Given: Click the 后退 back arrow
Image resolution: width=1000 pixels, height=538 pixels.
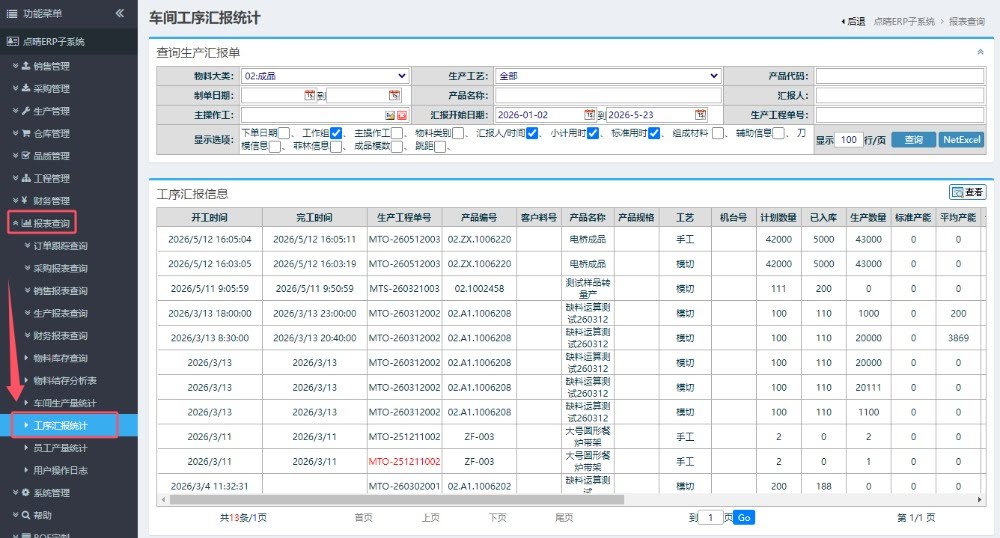Looking at the screenshot, I should click(x=853, y=21).
